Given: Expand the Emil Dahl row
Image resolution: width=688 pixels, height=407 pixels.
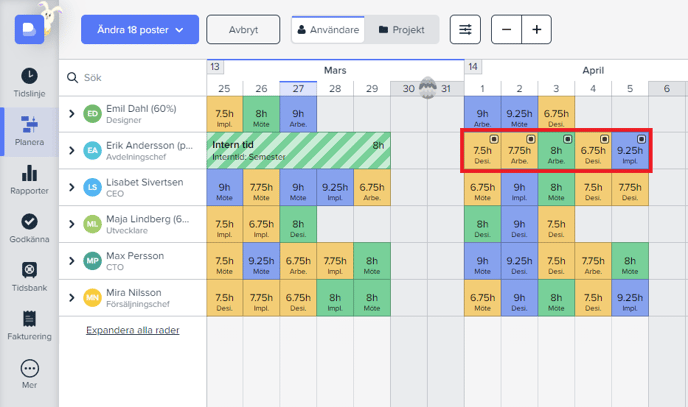Looking at the screenshot, I should click(x=71, y=113).
